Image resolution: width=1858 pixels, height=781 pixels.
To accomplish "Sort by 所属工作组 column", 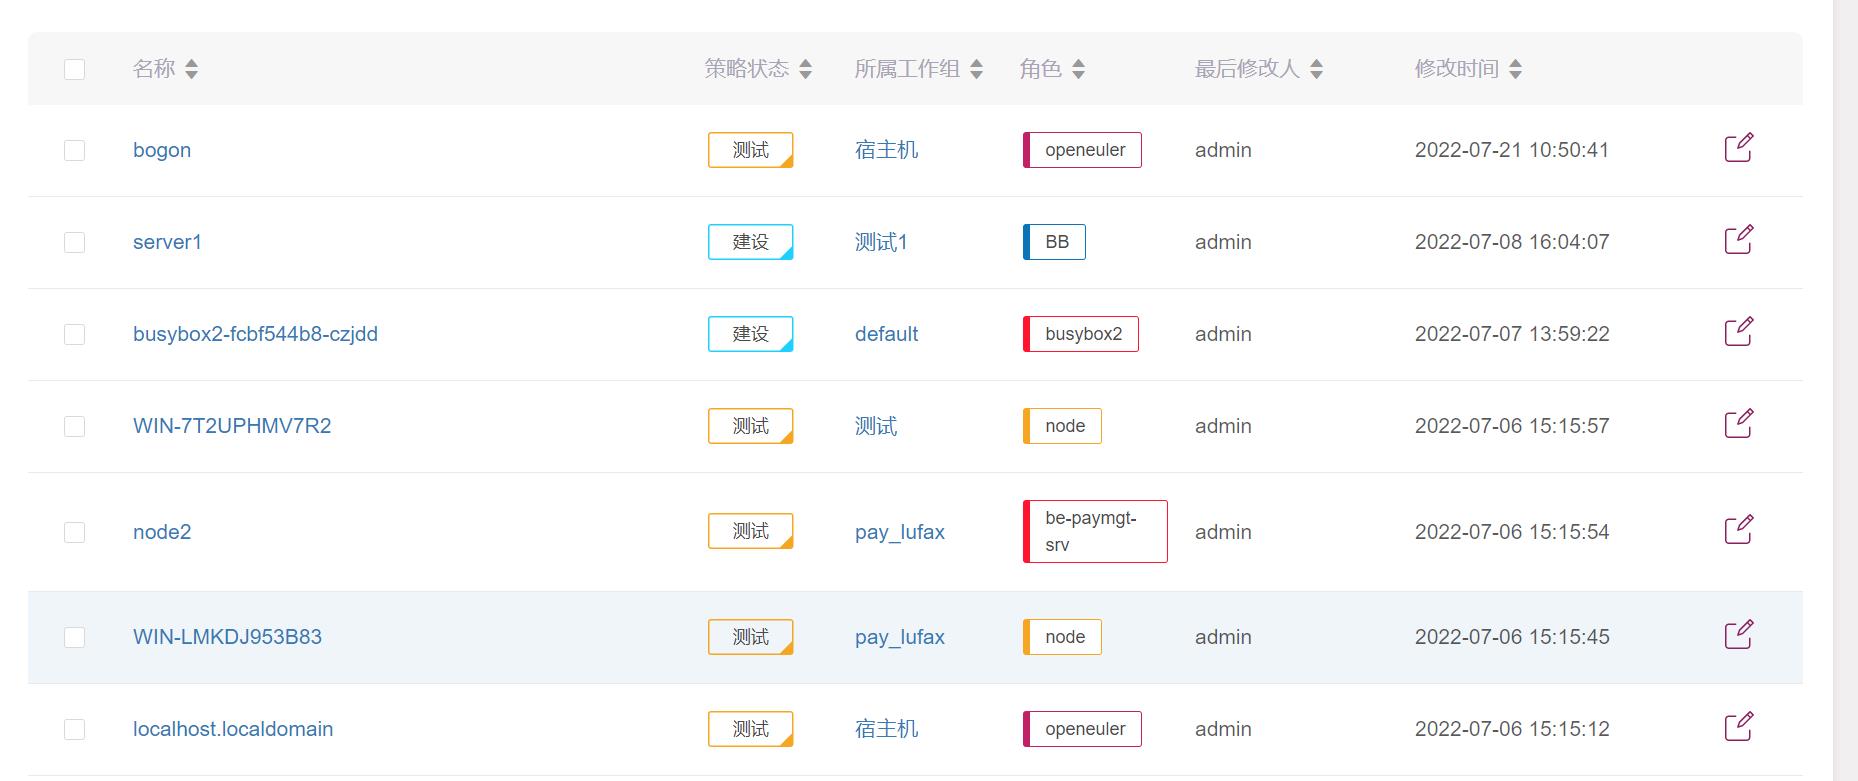I will click(976, 69).
